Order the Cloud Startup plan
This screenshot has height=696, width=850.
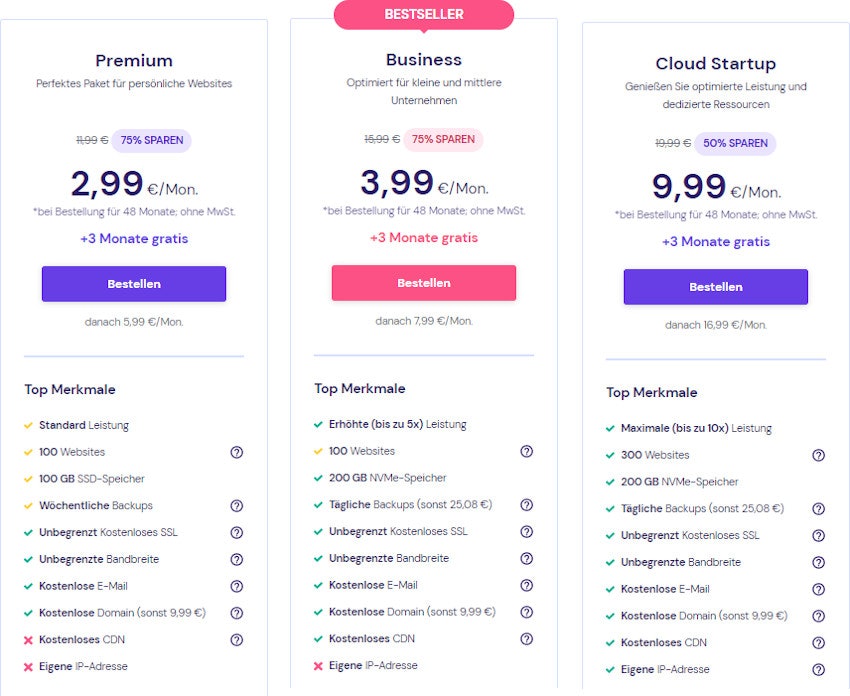click(x=716, y=287)
